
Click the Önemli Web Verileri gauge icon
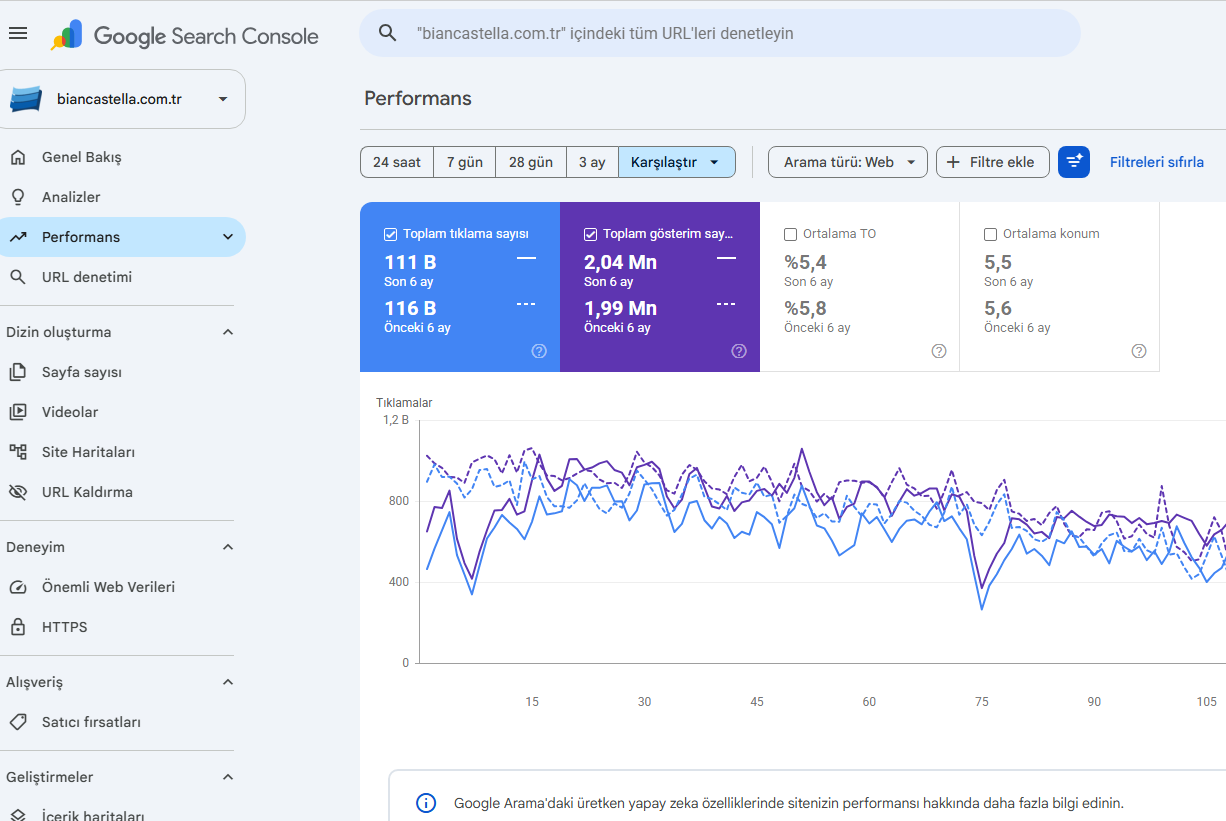coord(17,587)
